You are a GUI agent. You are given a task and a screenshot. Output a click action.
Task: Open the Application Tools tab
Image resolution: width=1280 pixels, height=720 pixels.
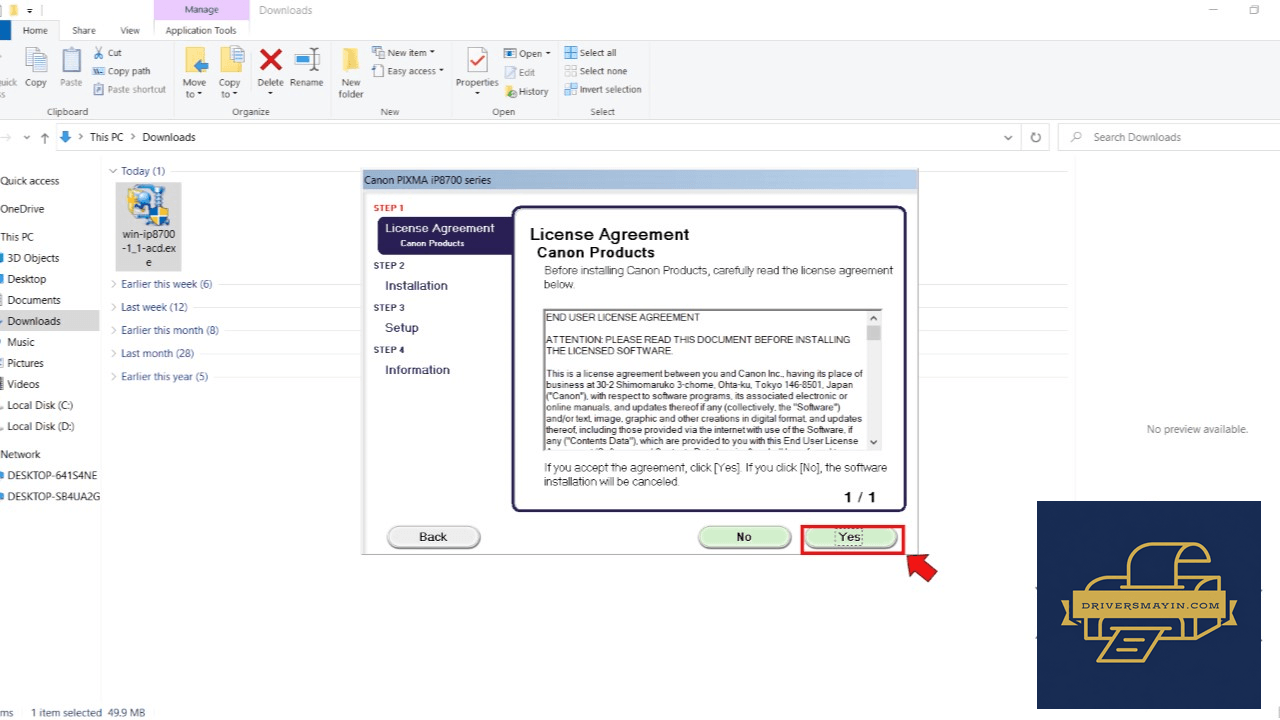pyautogui.click(x=201, y=31)
